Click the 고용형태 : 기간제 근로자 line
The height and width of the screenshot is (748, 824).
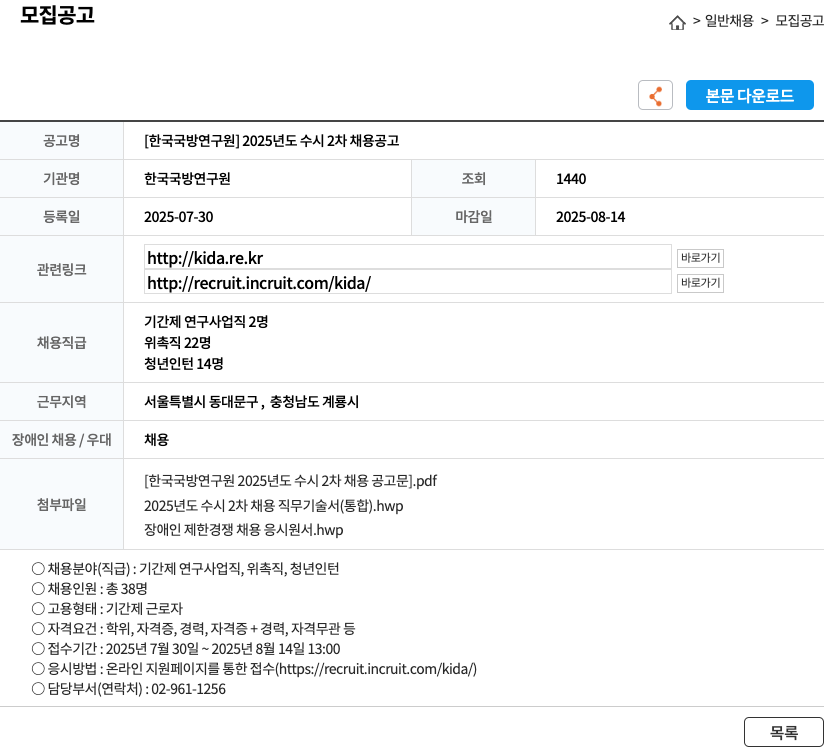(x=107, y=609)
